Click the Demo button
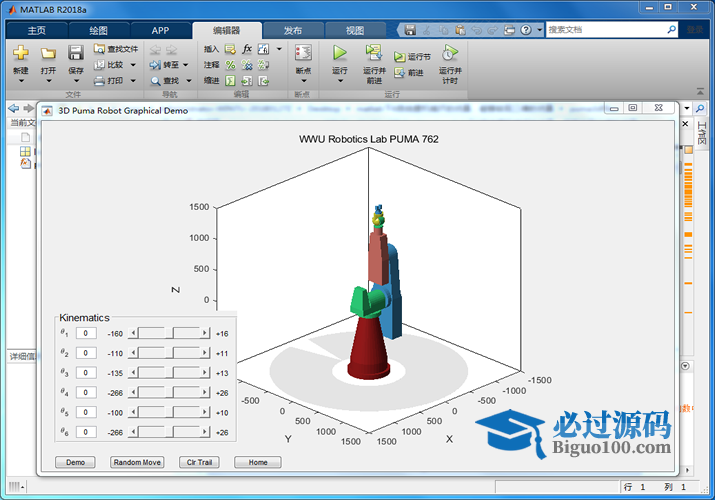Viewport: 715px width, 500px height. (x=75, y=462)
